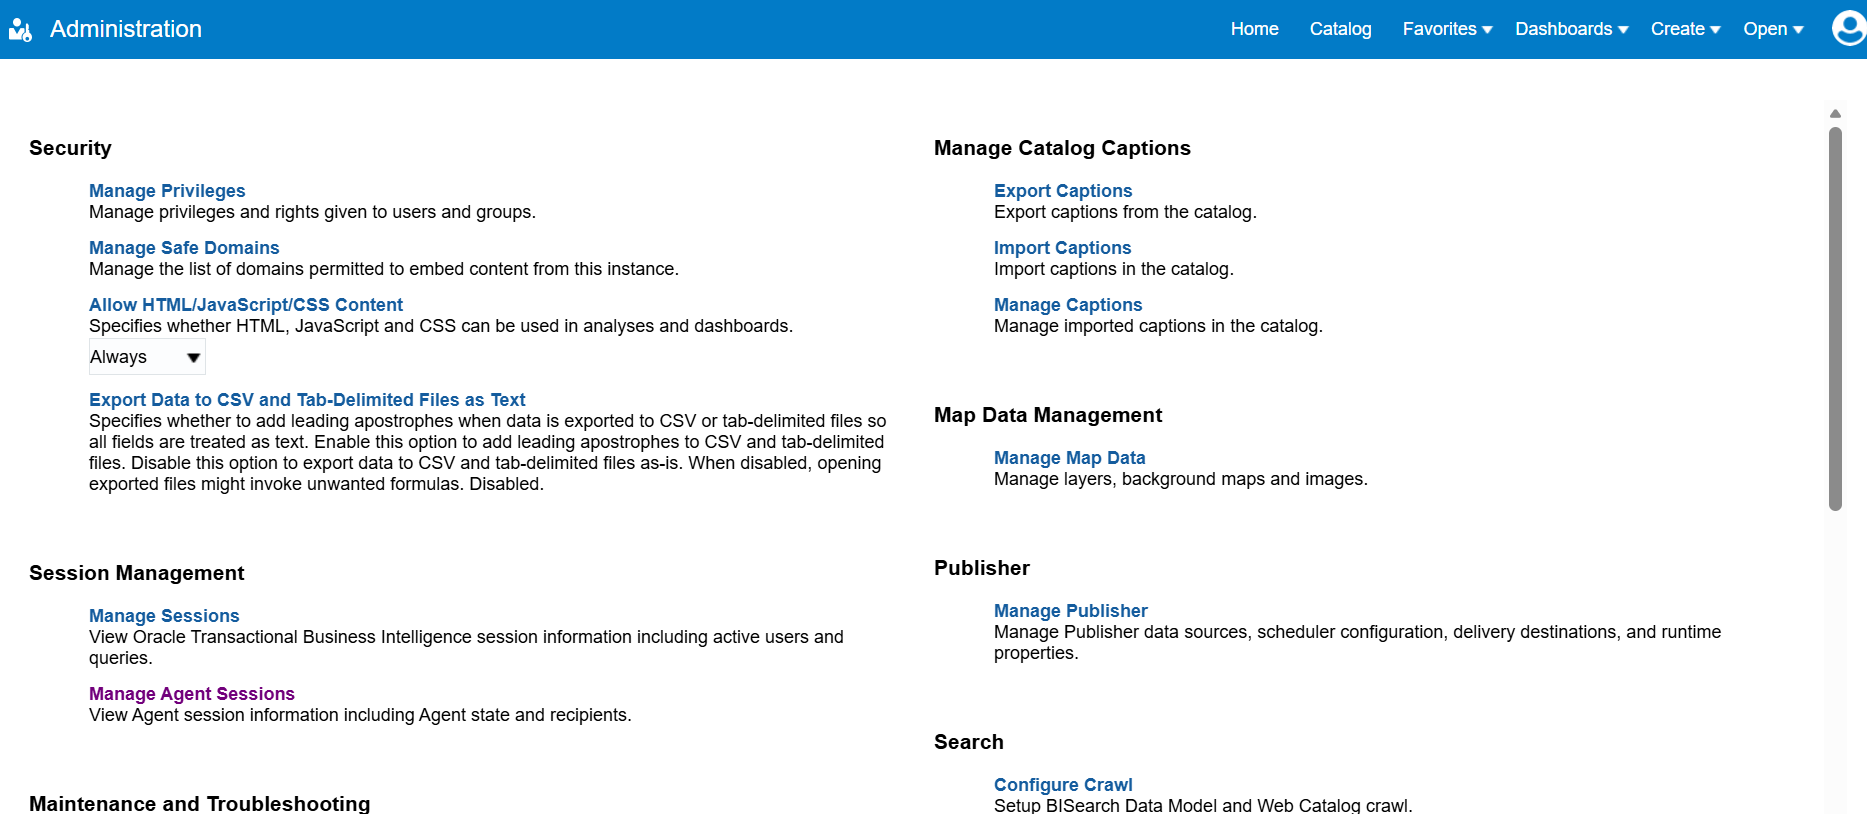Expand the Dashboards menu
The width and height of the screenshot is (1867, 814).
click(1571, 29)
